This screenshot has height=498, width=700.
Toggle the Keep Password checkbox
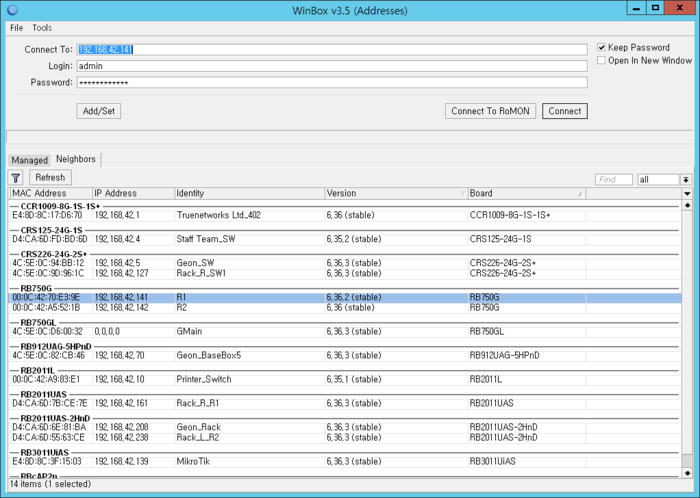[x=601, y=47]
